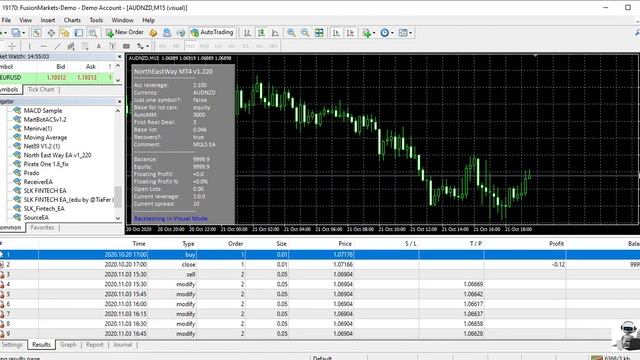Open the Insert menu

(48, 20)
